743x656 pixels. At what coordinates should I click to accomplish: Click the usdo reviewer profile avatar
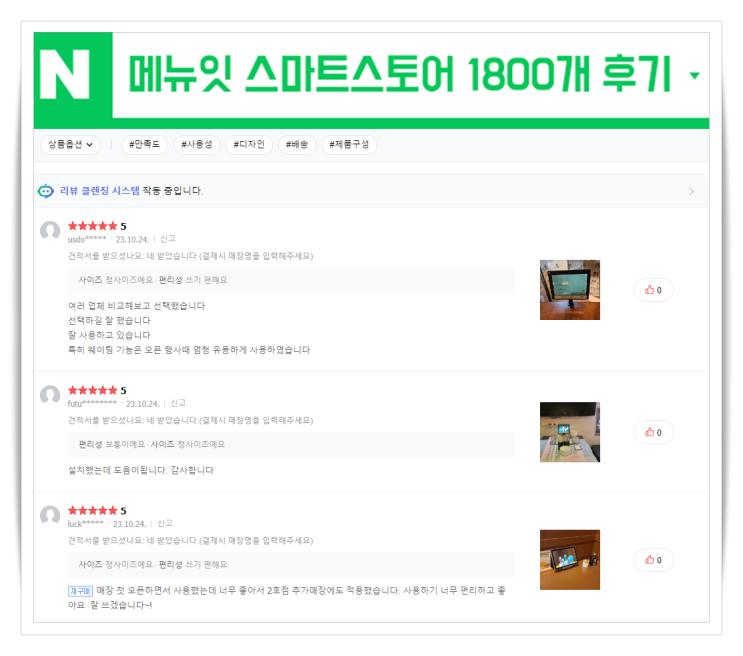tap(50, 231)
